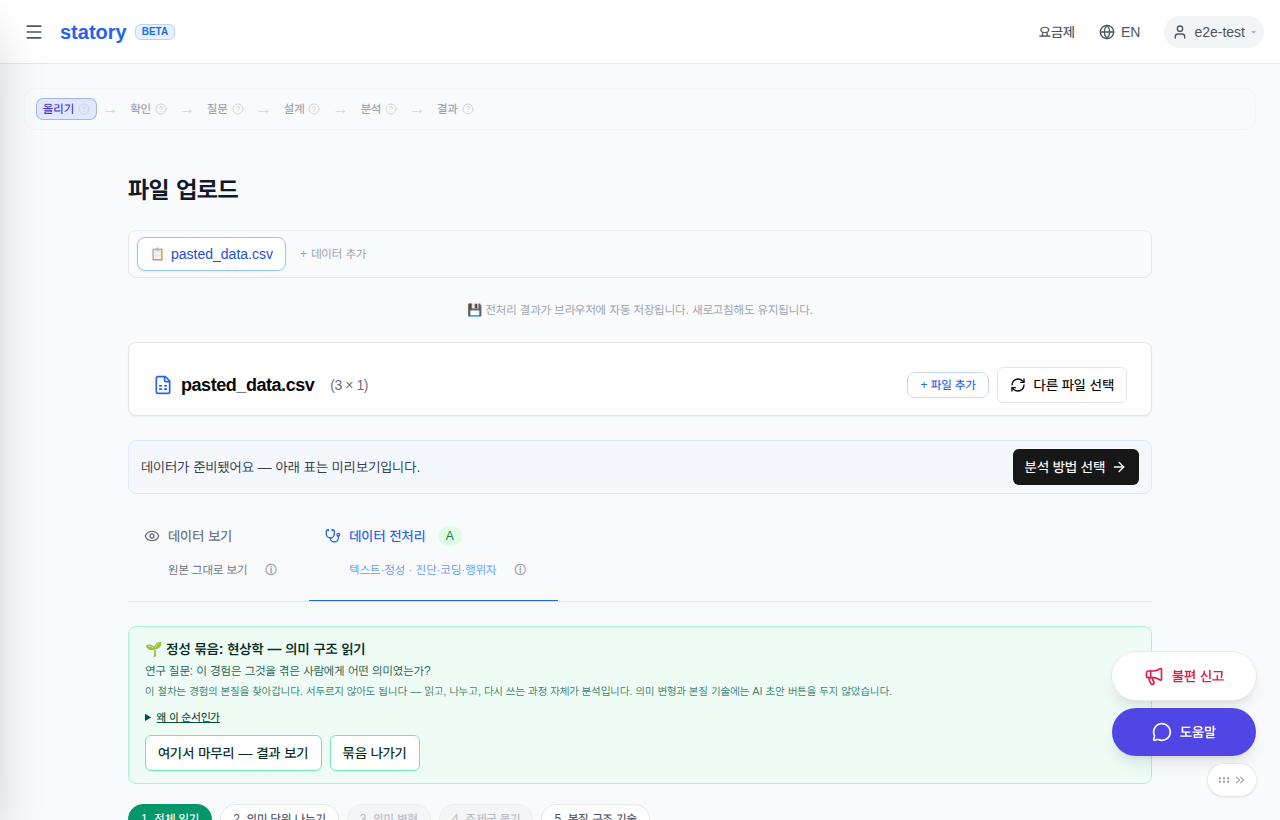
Task: Open the hamburger navigation menu
Action: [34, 32]
